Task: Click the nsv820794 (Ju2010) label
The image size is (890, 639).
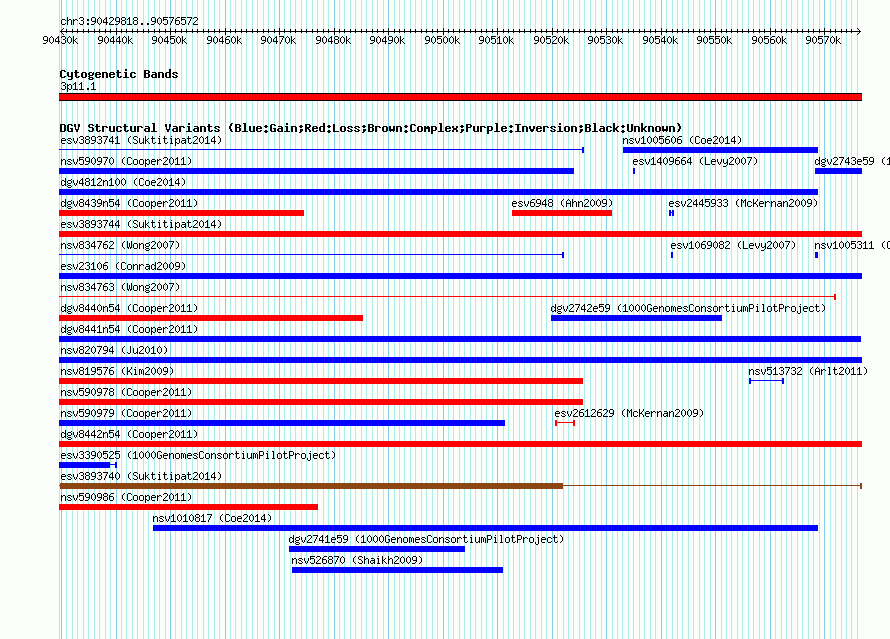Action: coord(114,350)
